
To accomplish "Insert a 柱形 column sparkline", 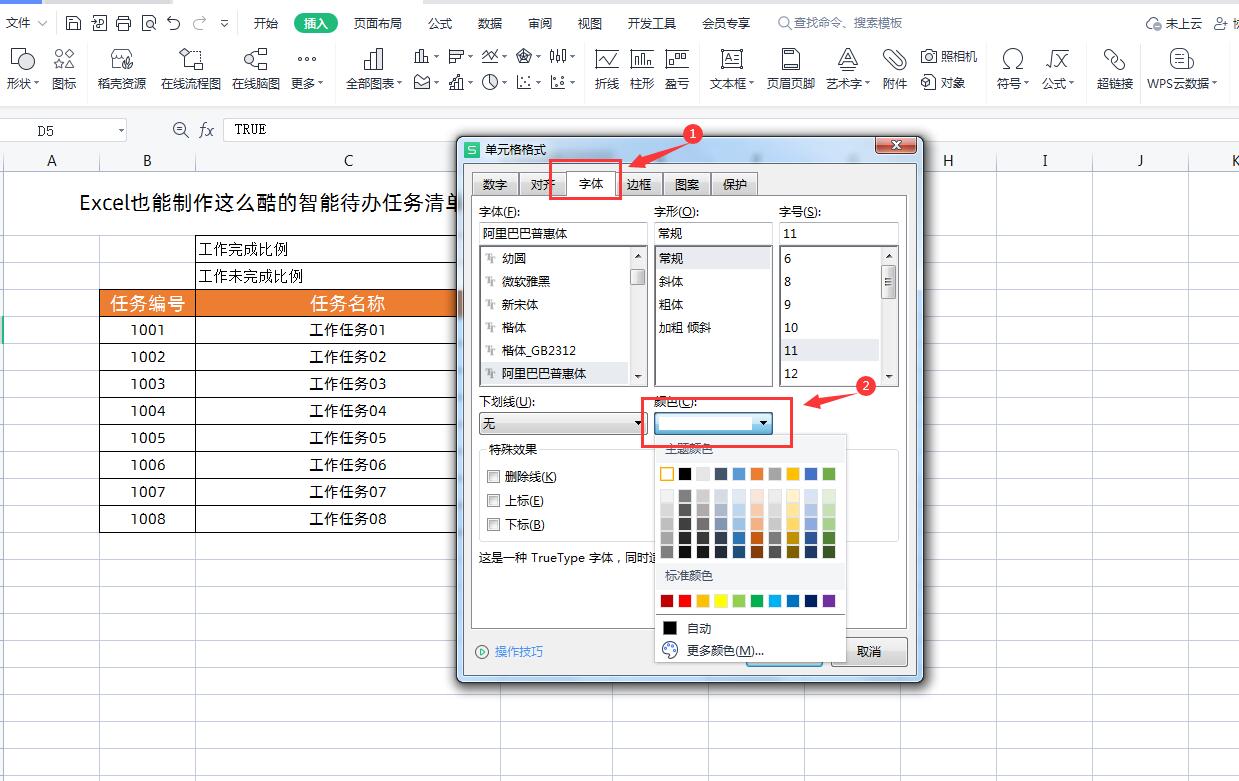I will (641, 68).
